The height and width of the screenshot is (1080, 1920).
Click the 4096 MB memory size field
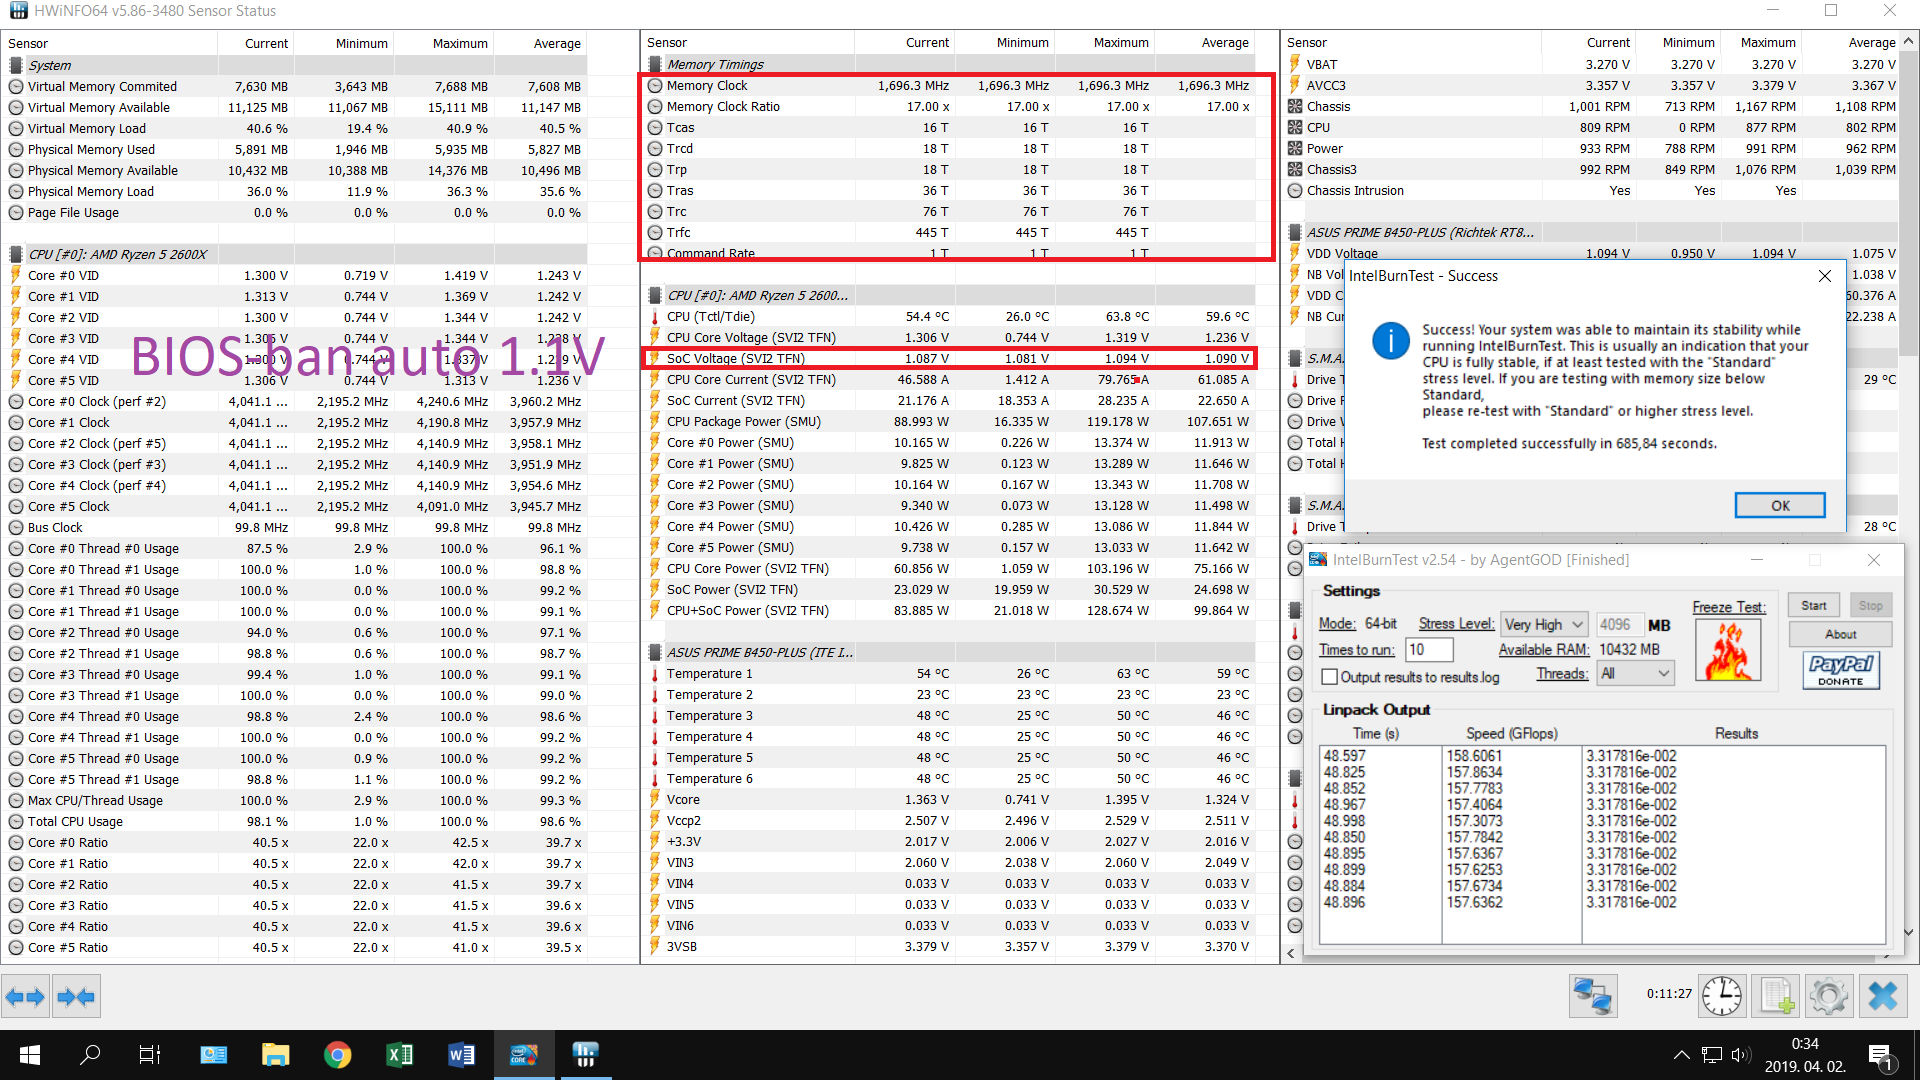click(x=1620, y=624)
